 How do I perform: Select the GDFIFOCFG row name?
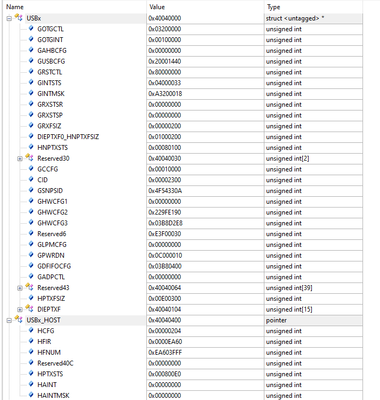[x=54, y=266]
